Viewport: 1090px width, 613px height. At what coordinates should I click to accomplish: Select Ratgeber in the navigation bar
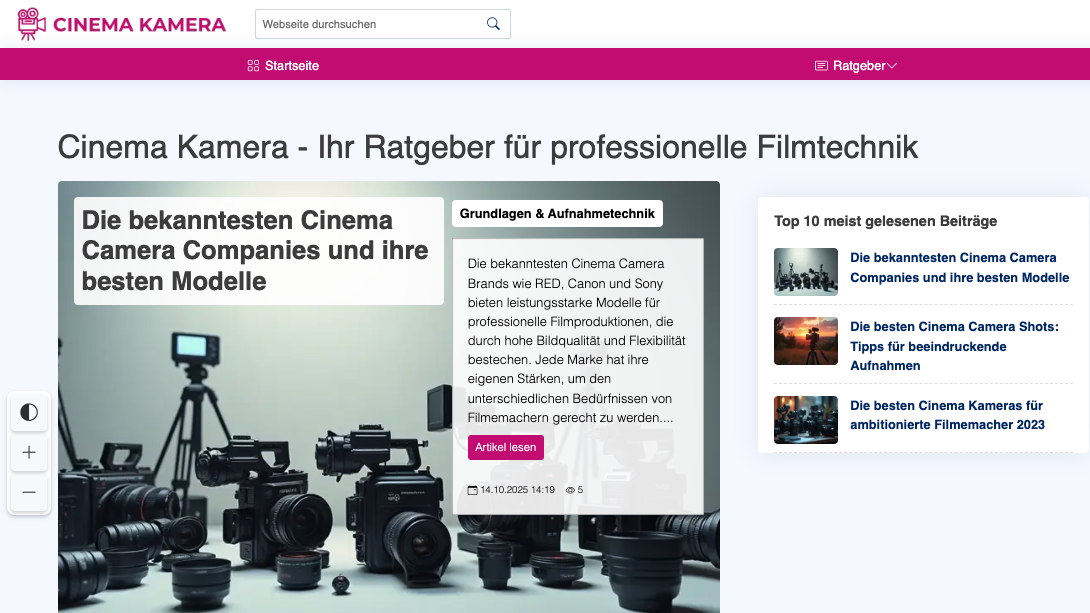pos(858,65)
